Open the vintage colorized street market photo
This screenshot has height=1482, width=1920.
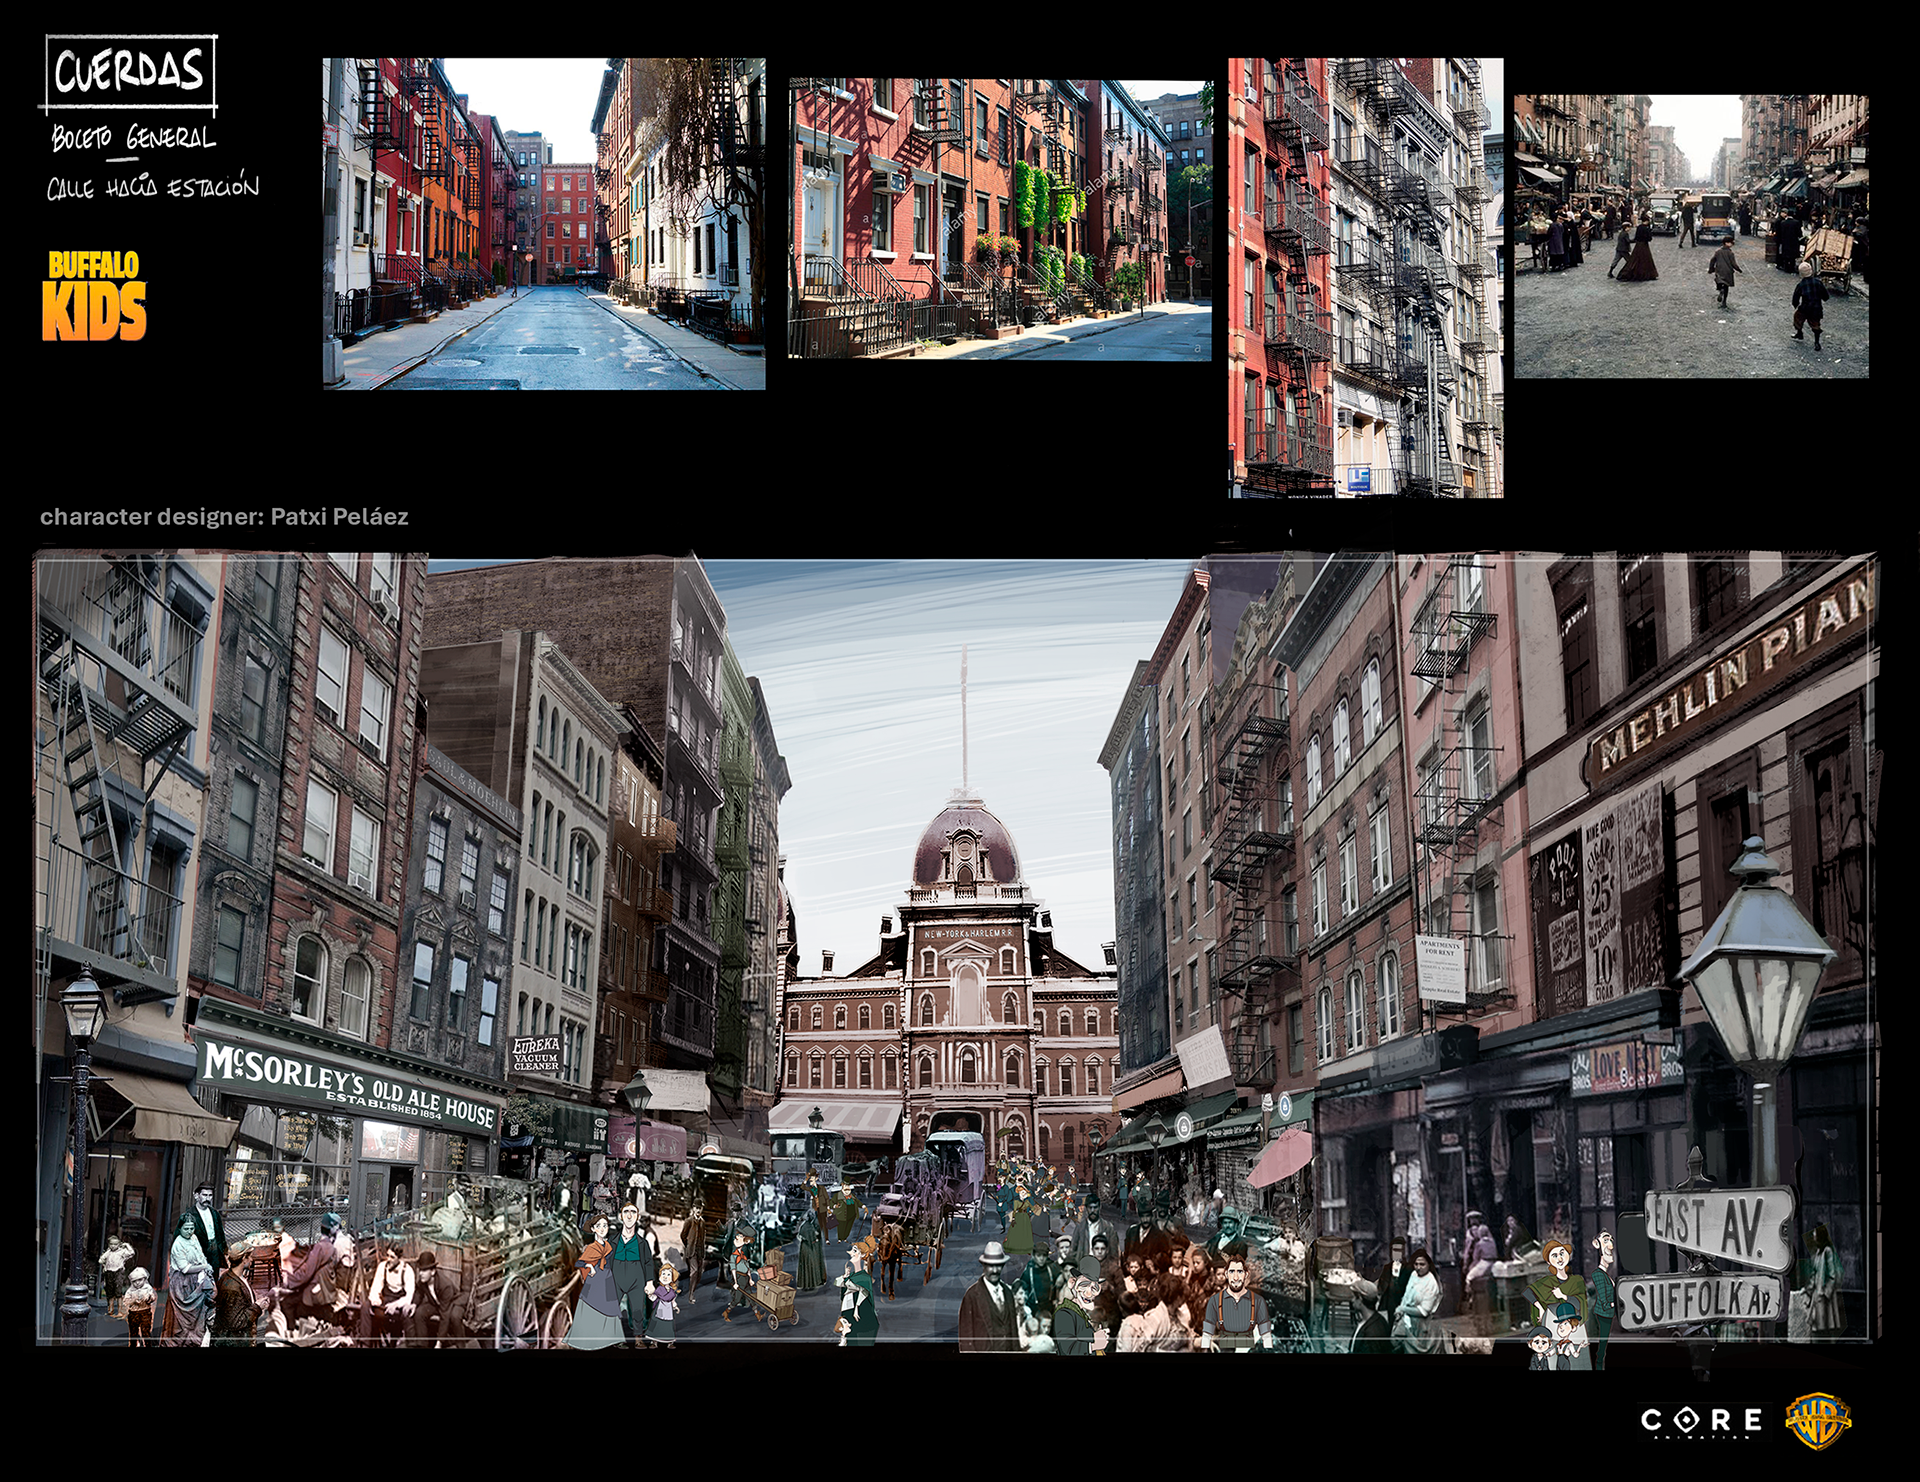tap(1691, 236)
